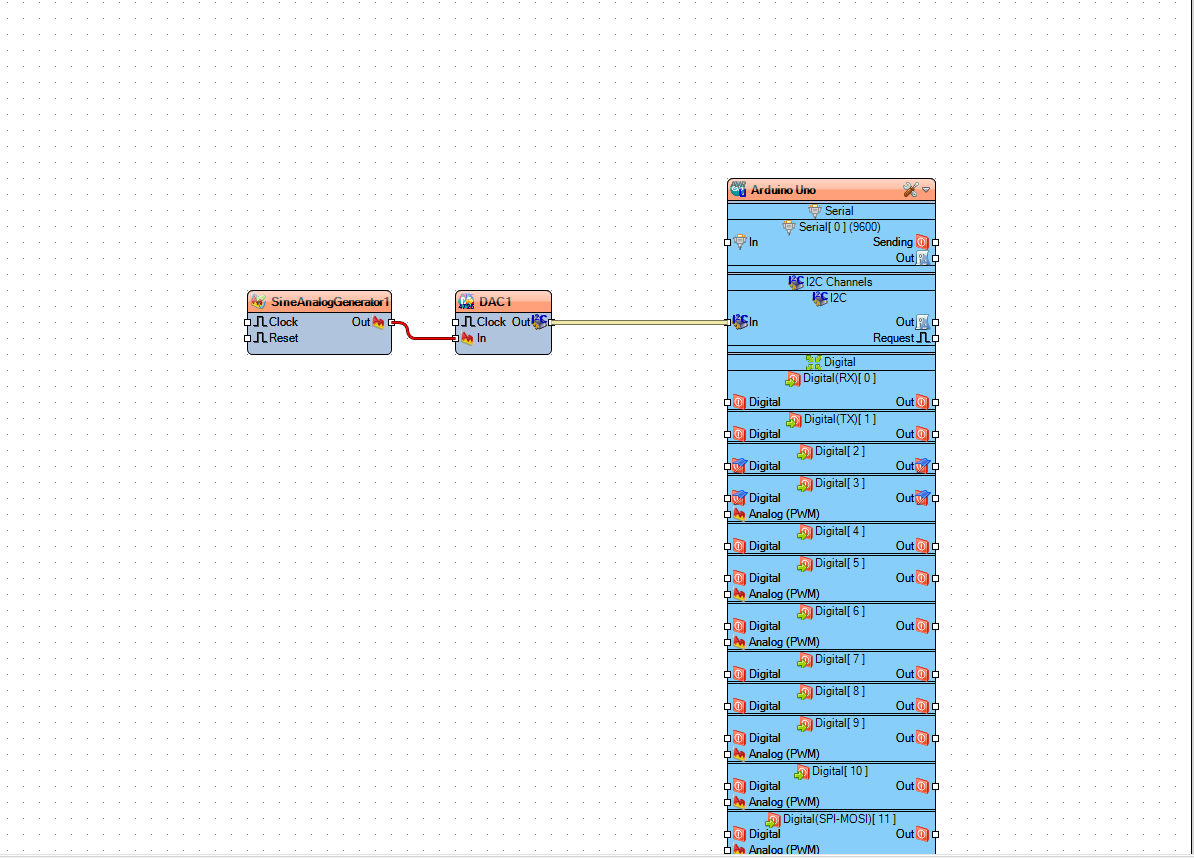
Task: Click the Digital[ 10 ] Analog (PWM) pin
Action: [x=727, y=802]
